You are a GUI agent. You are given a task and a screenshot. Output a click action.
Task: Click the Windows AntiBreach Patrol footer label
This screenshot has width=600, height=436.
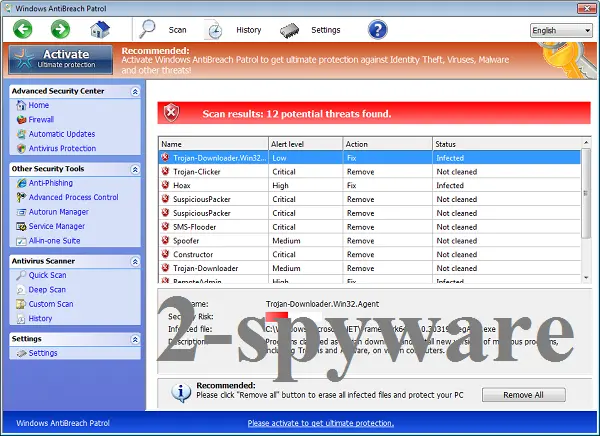pyautogui.click(x=63, y=423)
